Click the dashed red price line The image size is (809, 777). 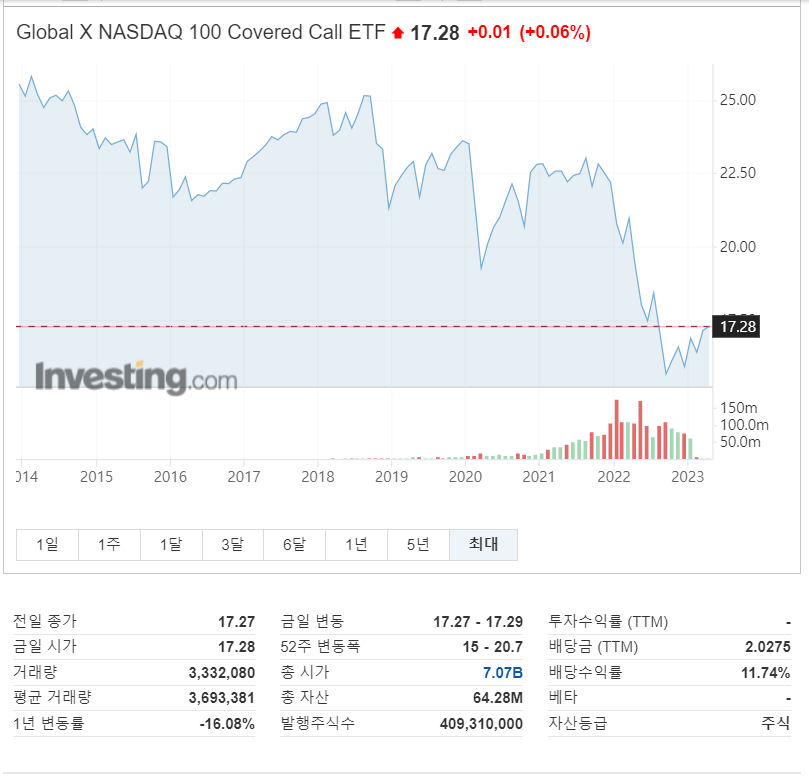tap(350, 325)
